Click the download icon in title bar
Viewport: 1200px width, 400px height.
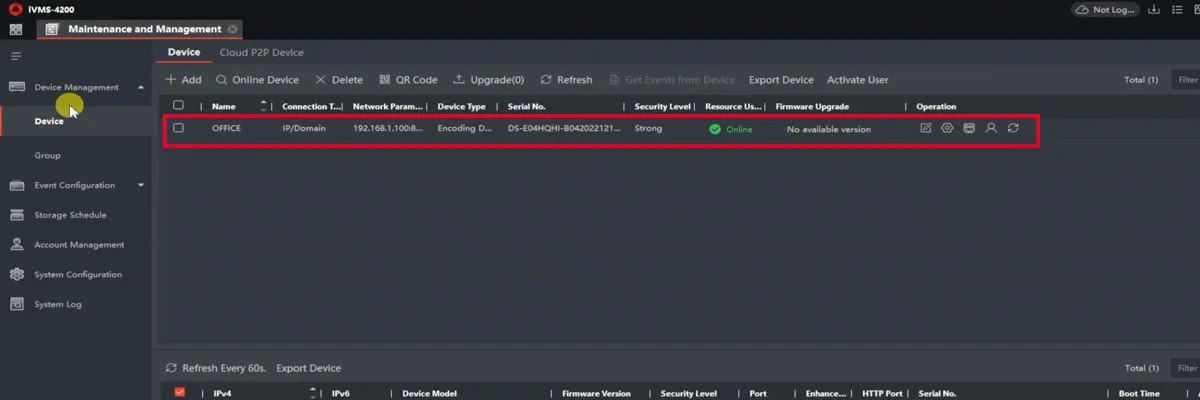point(1154,9)
